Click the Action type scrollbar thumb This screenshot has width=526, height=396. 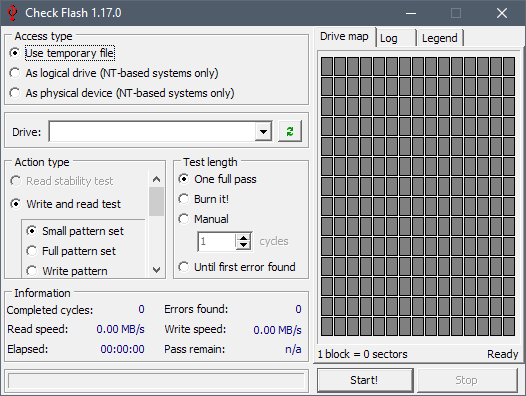click(x=156, y=201)
